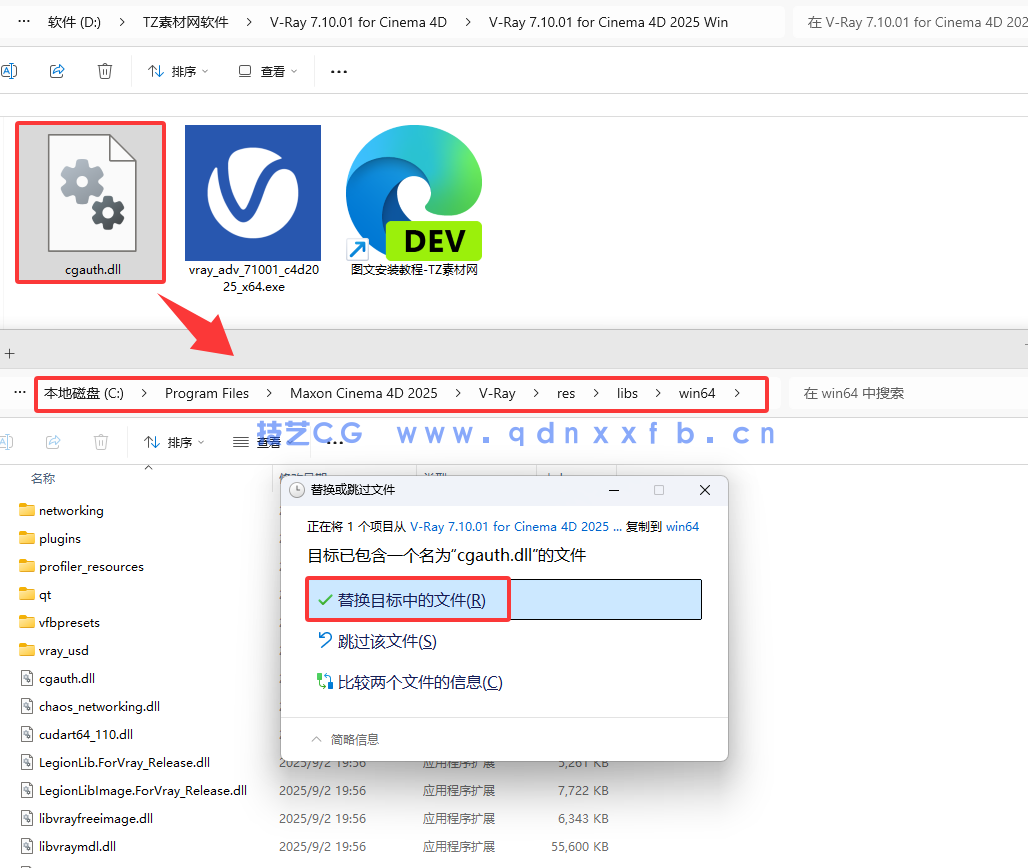This screenshot has height=868, width=1028.
Task: Open the 排序 sort dropdown
Action: 178,71
